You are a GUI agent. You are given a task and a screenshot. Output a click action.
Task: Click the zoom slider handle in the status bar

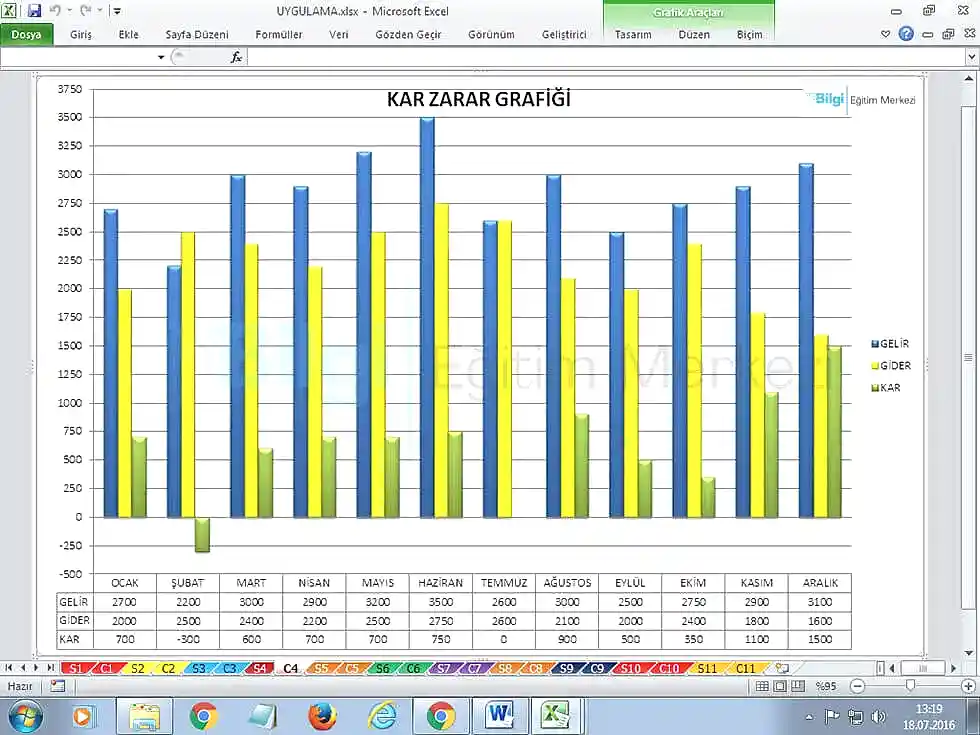[909, 686]
